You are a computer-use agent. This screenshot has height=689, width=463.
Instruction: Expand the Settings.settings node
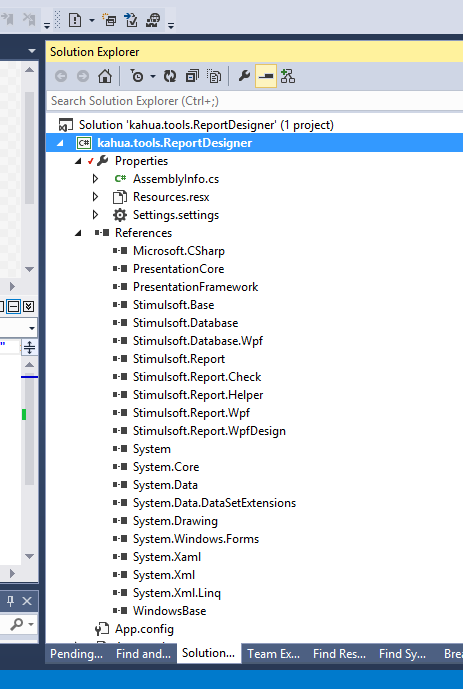click(x=95, y=215)
